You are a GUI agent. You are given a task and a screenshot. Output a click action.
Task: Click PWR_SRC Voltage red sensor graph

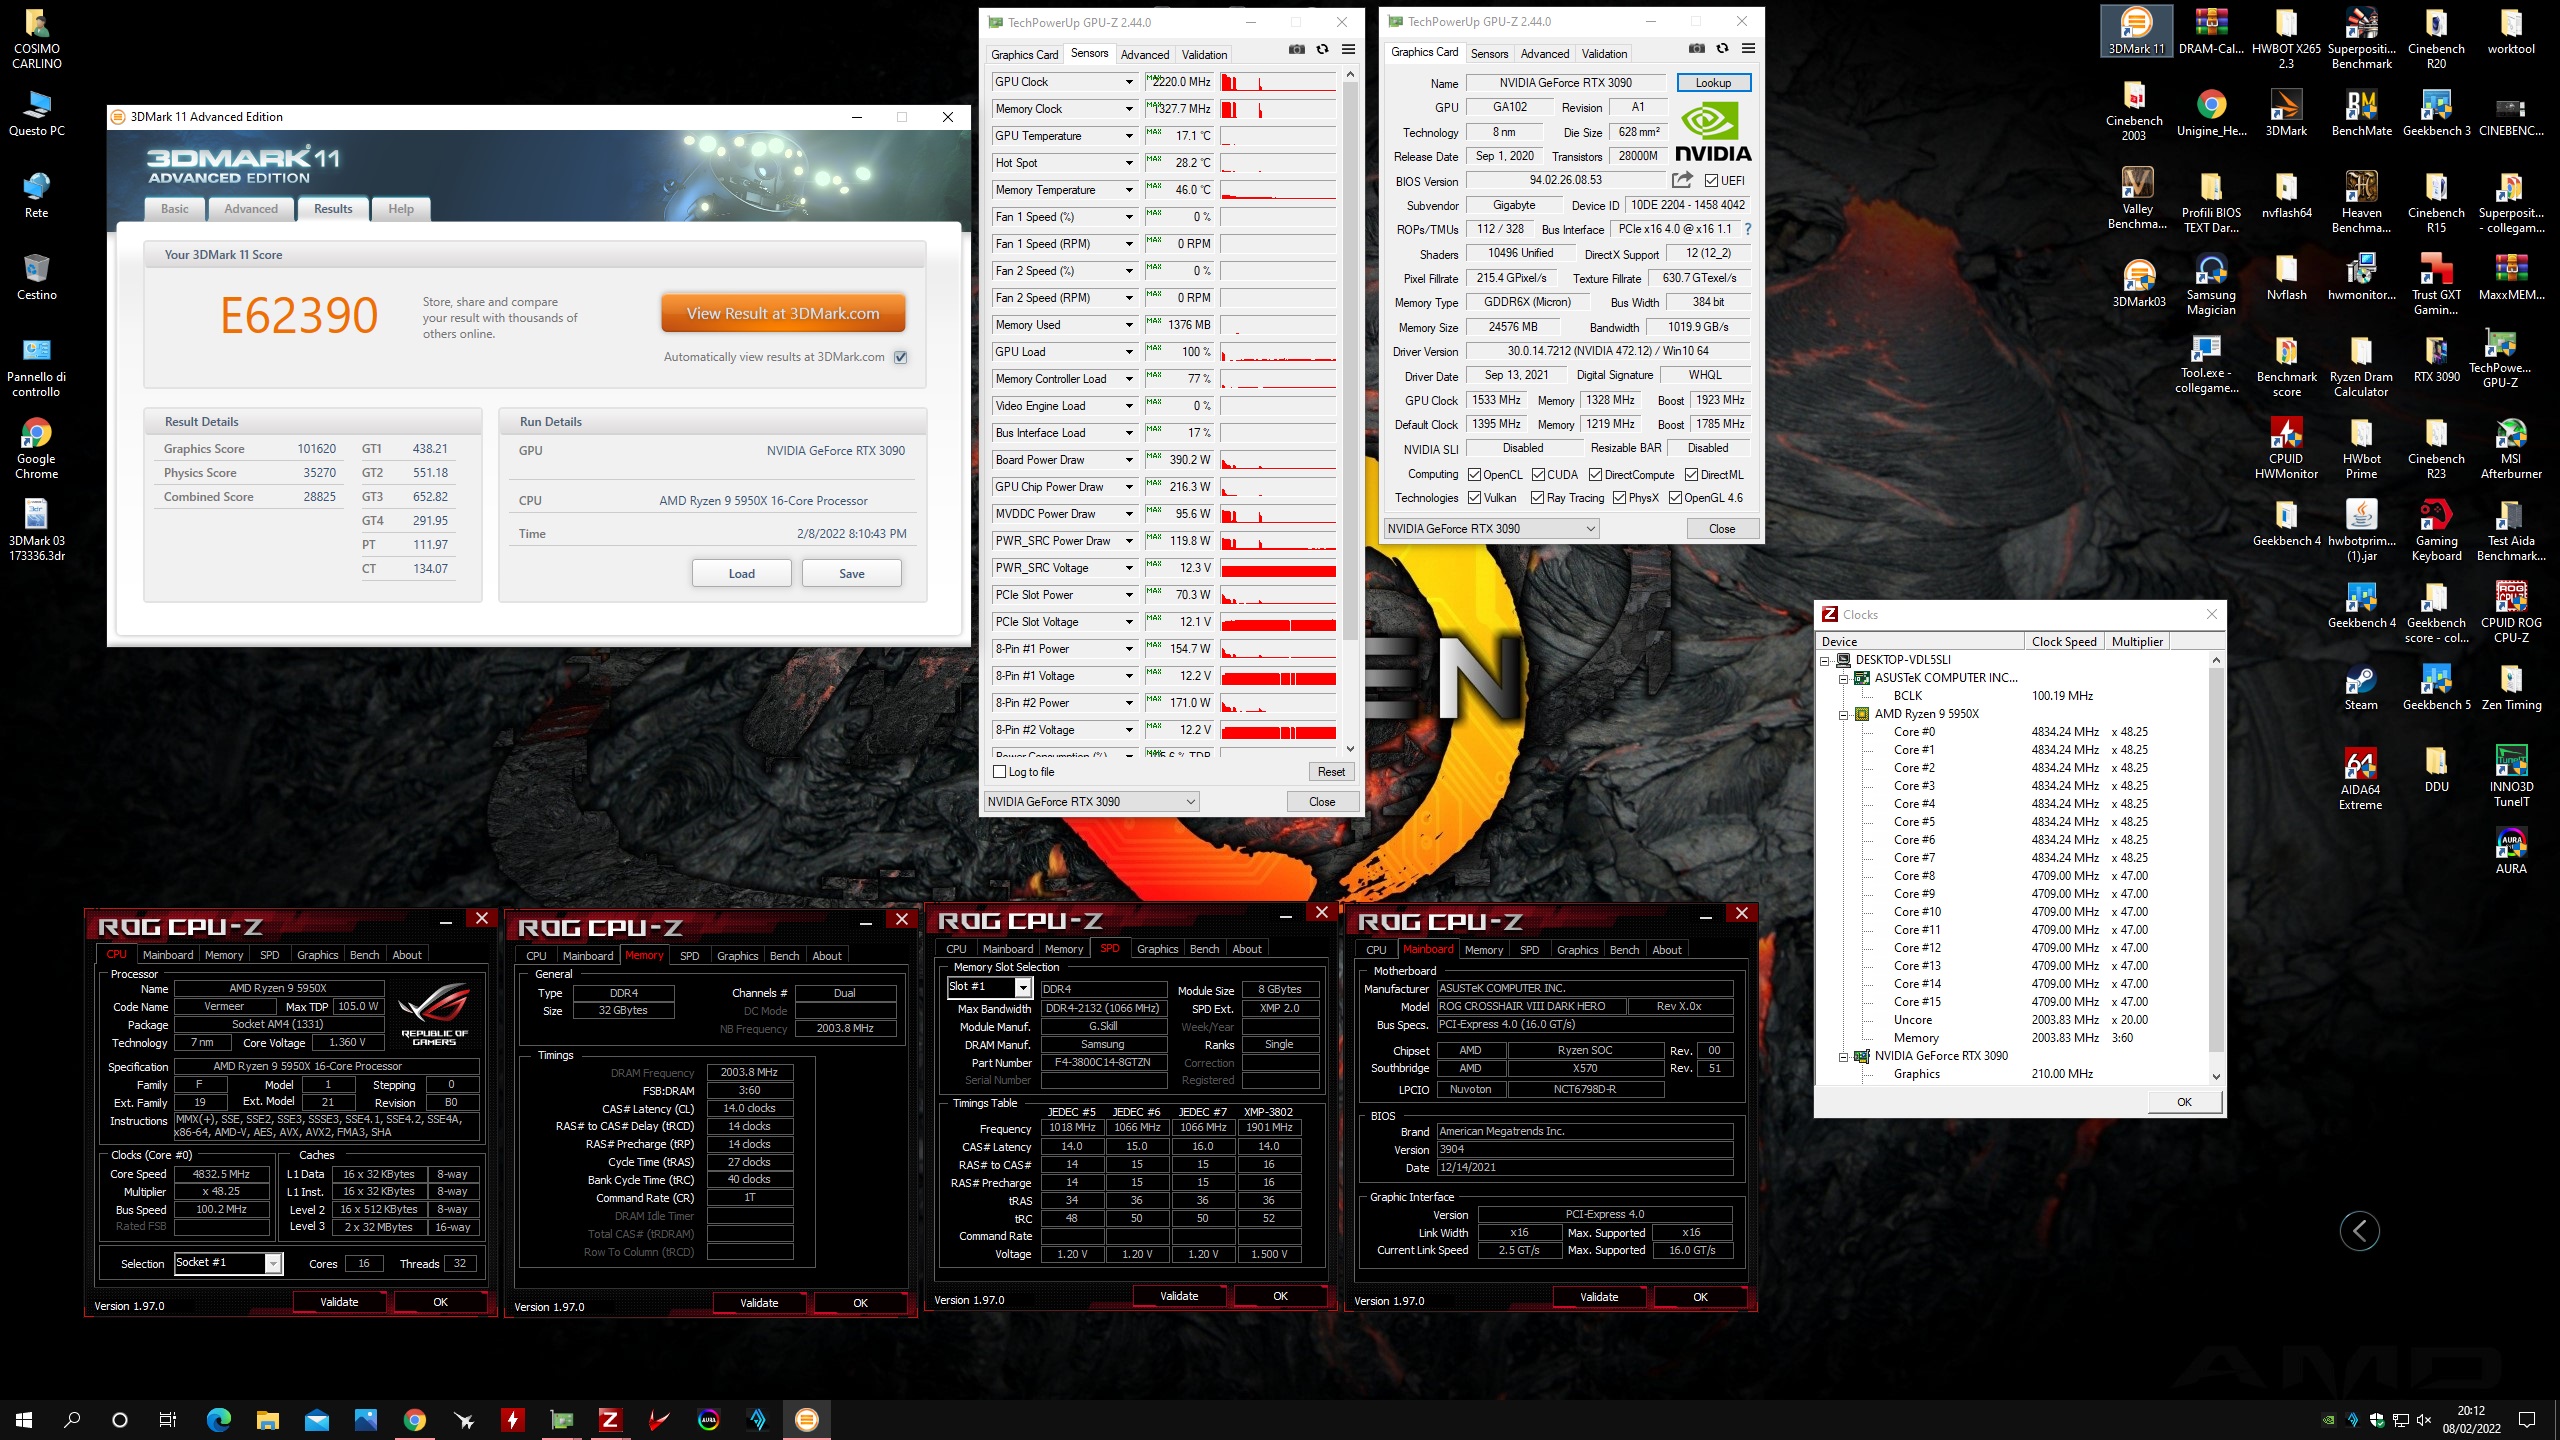(x=1278, y=568)
